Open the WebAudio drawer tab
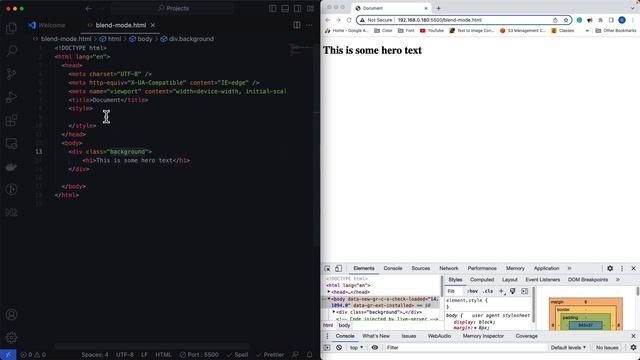 pyautogui.click(x=439, y=336)
